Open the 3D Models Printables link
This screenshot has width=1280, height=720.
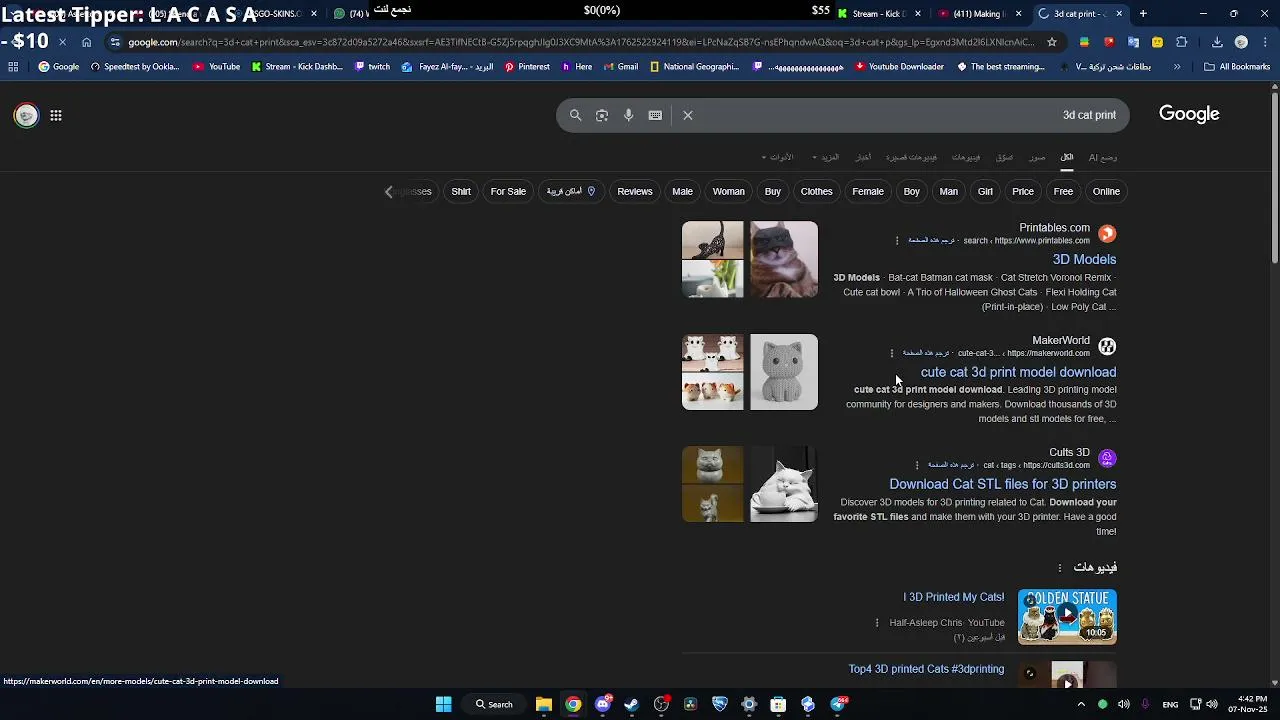(x=1084, y=259)
